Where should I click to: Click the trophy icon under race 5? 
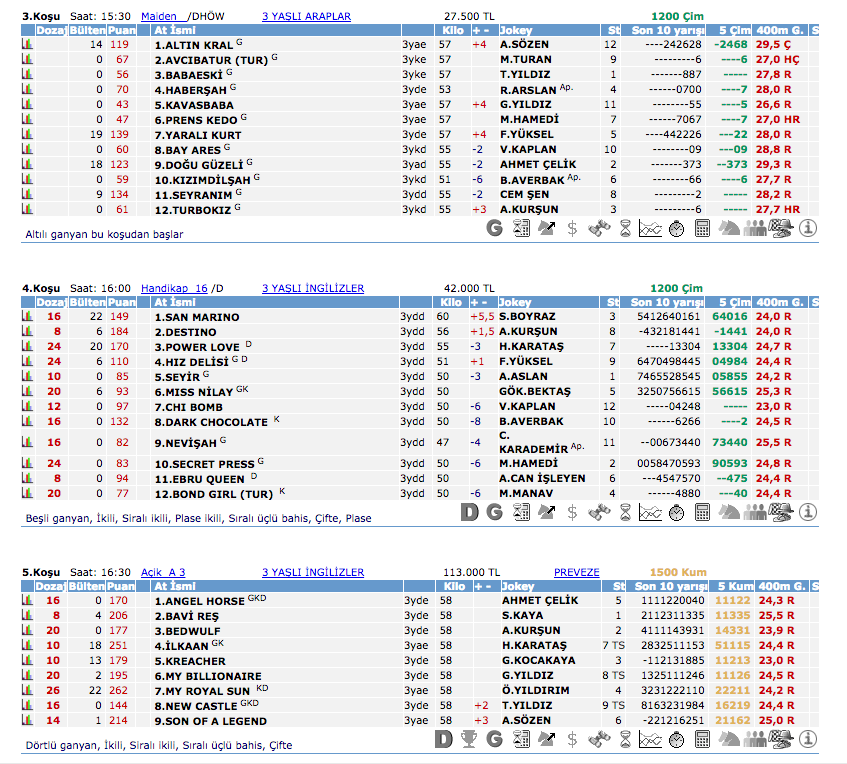click(x=469, y=739)
